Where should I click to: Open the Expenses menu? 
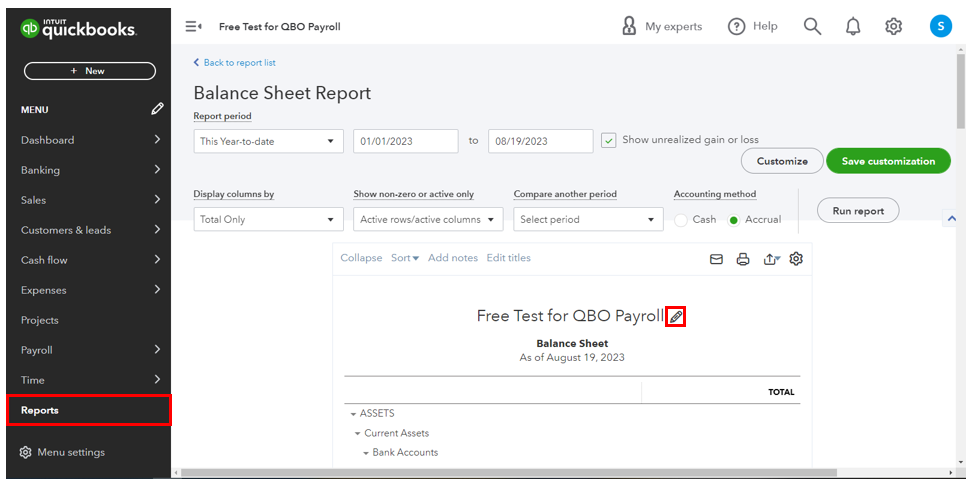pyautogui.click(x=88, y=289)
